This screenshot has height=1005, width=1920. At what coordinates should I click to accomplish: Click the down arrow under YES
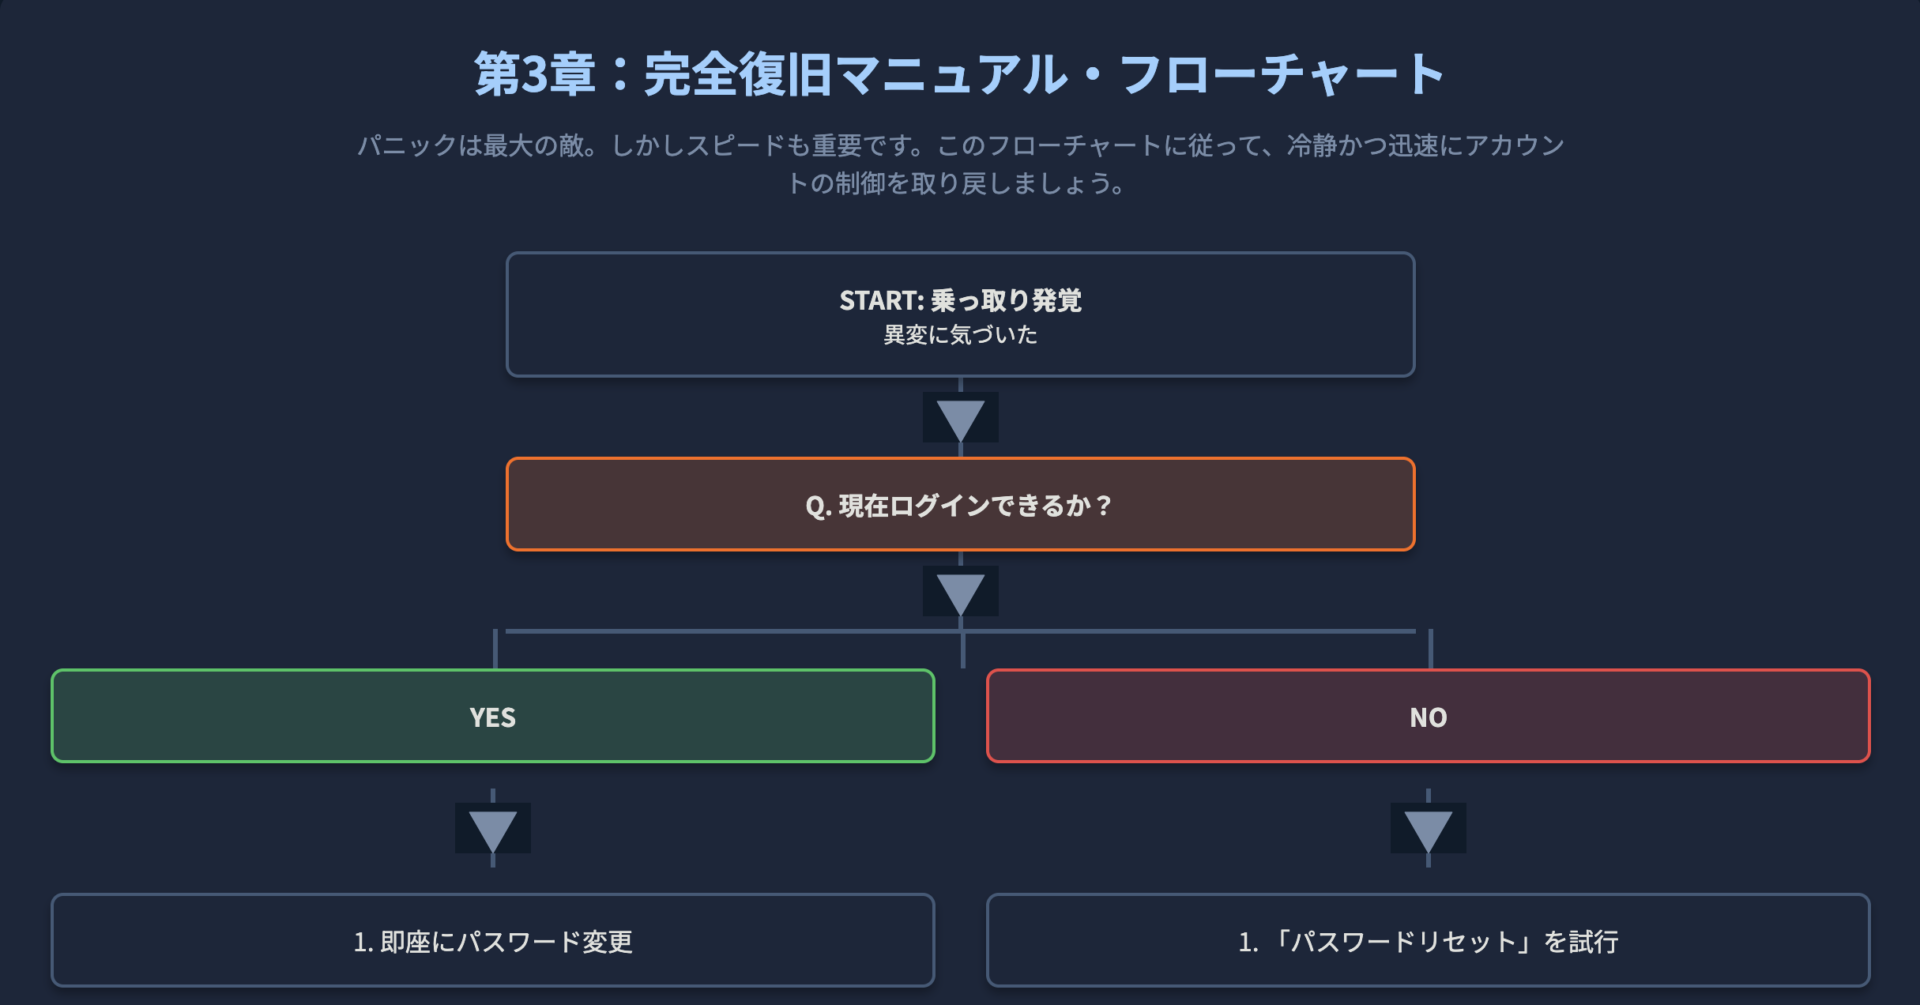pyautogui.click(x=493, y=828)
